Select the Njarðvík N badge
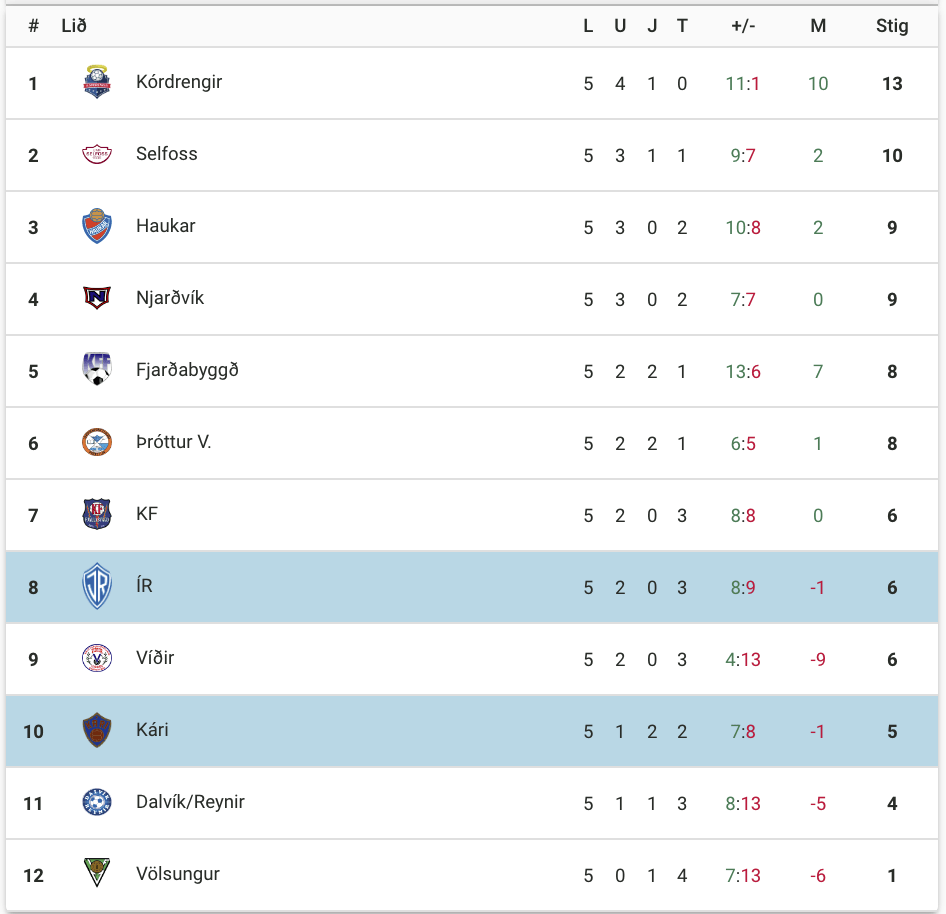This screenshot has width=946, height=914. coord(97,298)
